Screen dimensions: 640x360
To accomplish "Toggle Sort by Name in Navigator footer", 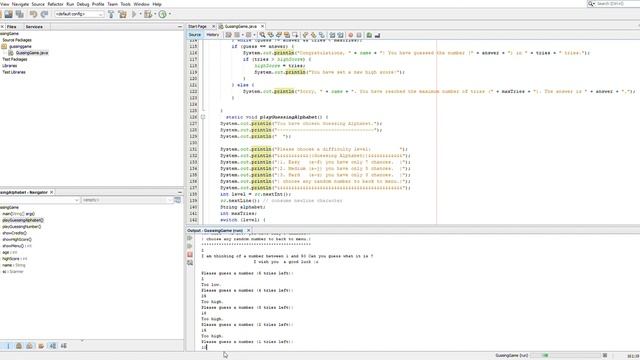I will point(53,346).
